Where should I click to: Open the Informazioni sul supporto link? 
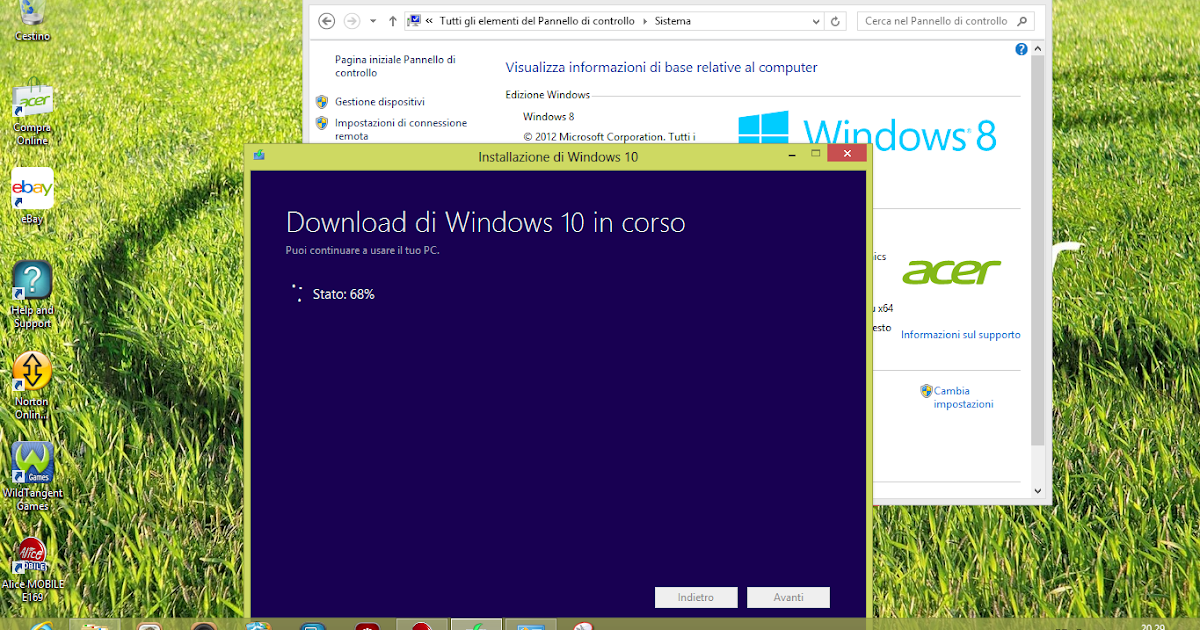click(x=960, y=335)
